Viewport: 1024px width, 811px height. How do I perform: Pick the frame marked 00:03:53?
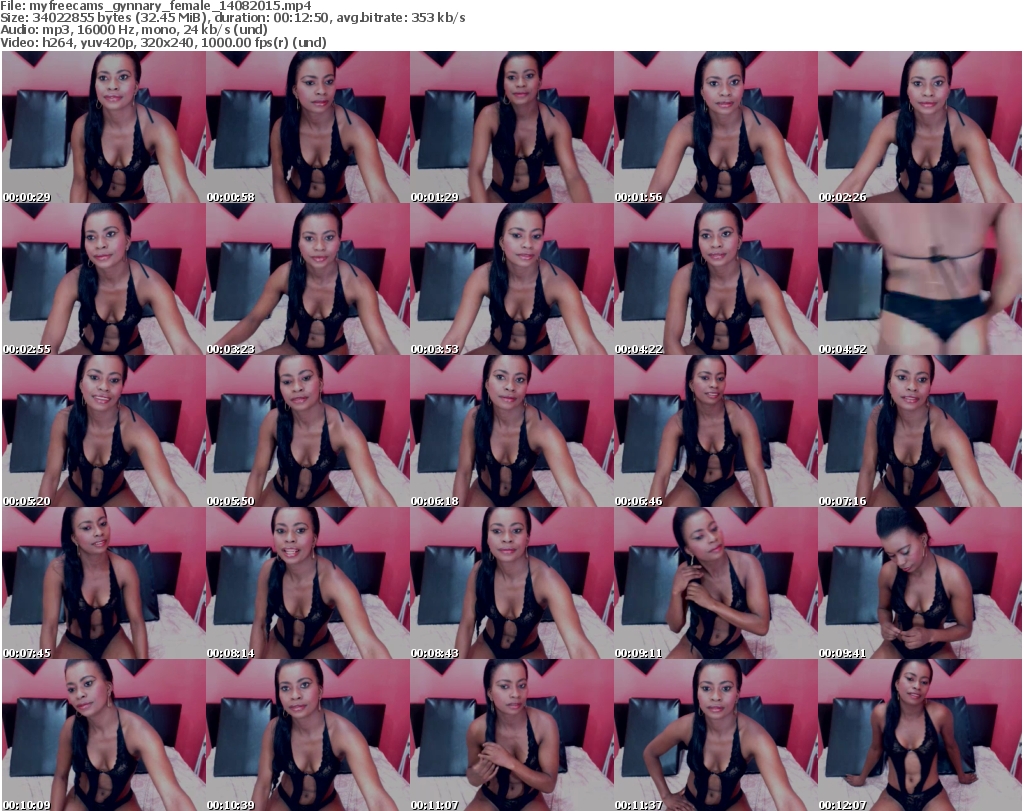(x=512, y=279)
